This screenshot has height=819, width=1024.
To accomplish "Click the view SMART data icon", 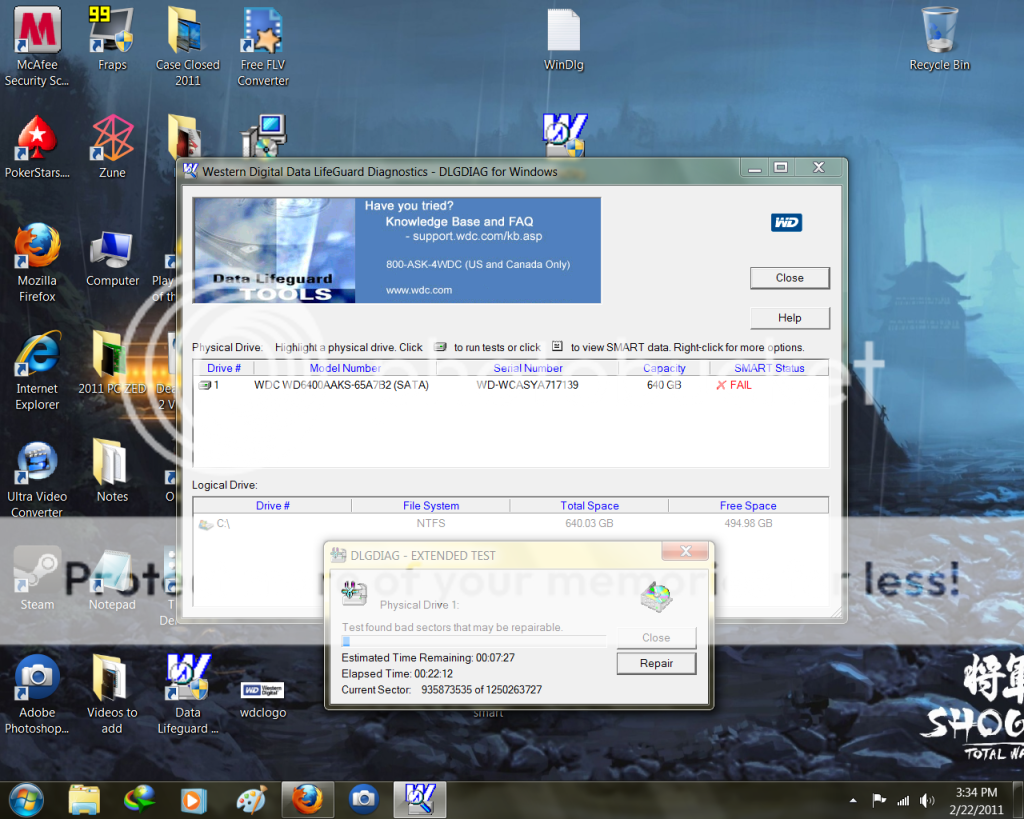I will pos(557,346).
